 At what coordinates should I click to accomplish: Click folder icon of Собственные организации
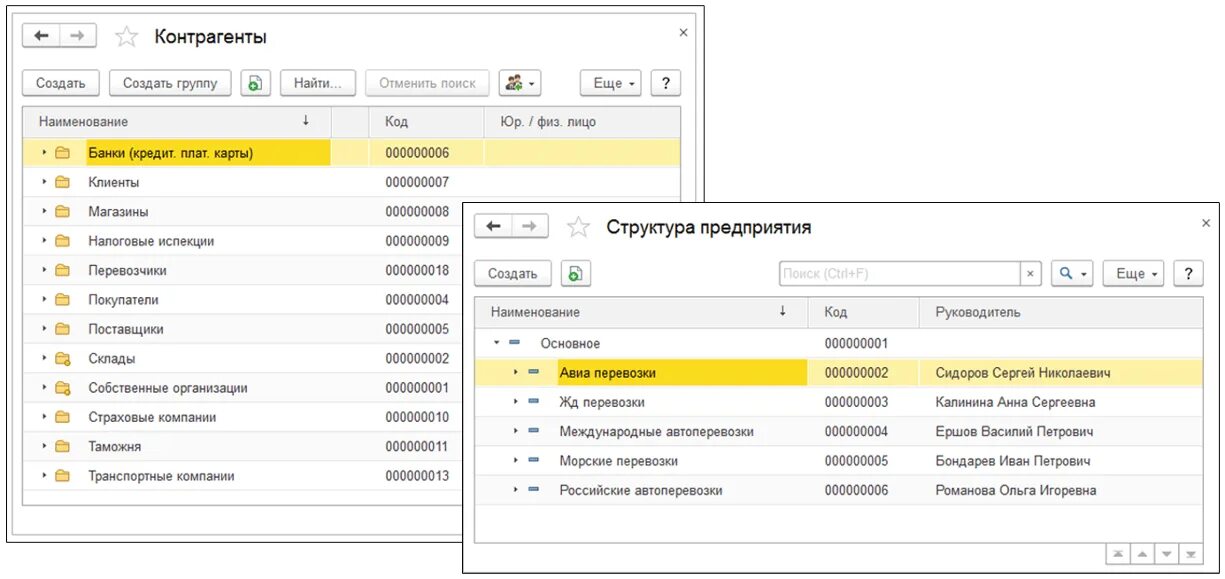click(63, 388)
